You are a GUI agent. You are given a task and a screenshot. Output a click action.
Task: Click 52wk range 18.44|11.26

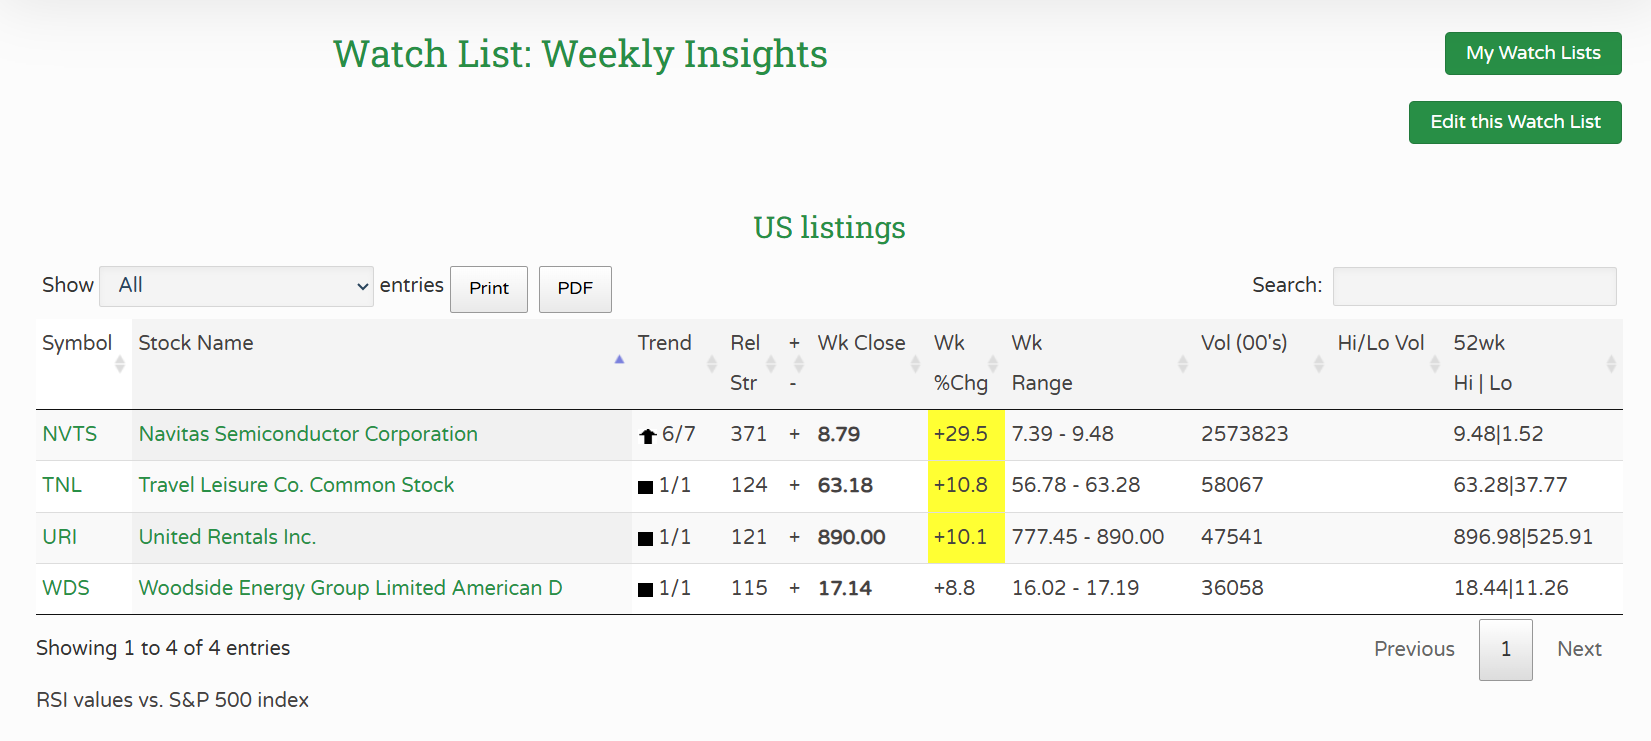(x=1511, y=588)
